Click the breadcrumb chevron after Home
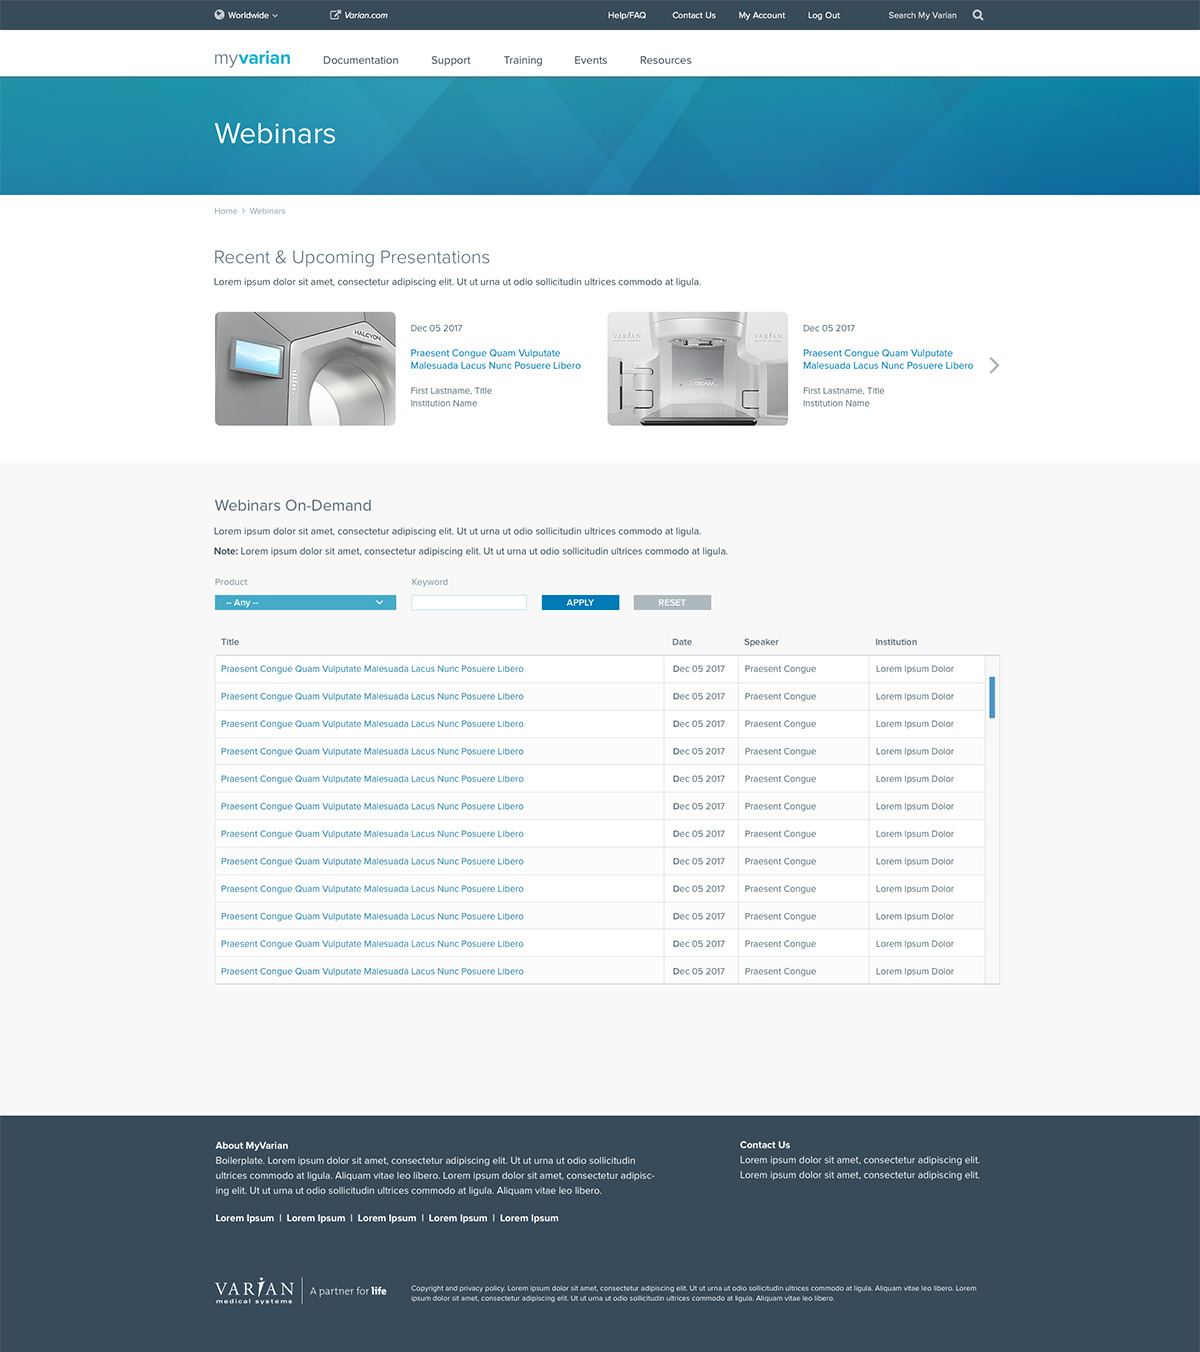 pos(243,211)
